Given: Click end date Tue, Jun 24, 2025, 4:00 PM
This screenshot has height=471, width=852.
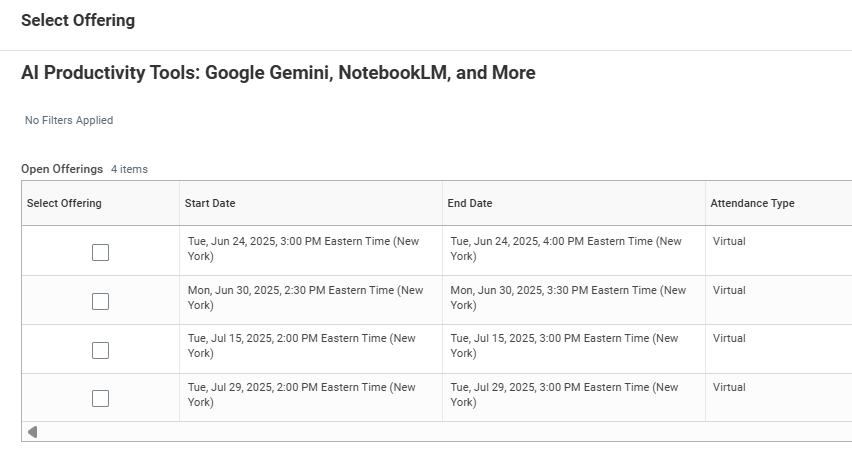Looking at the screenshot, I should tap(566, 249).
